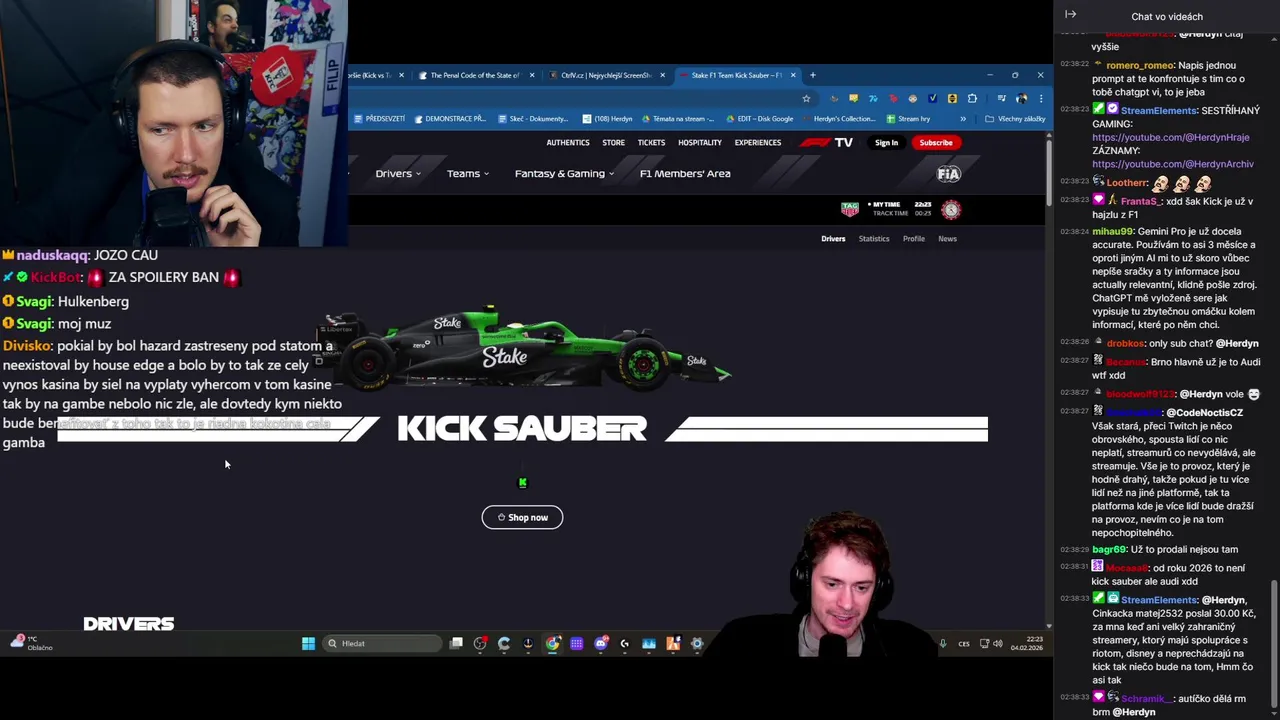
Task: Expand the Drivers dropdown in the F1 navigation
Action: click(x=398, y=173)
